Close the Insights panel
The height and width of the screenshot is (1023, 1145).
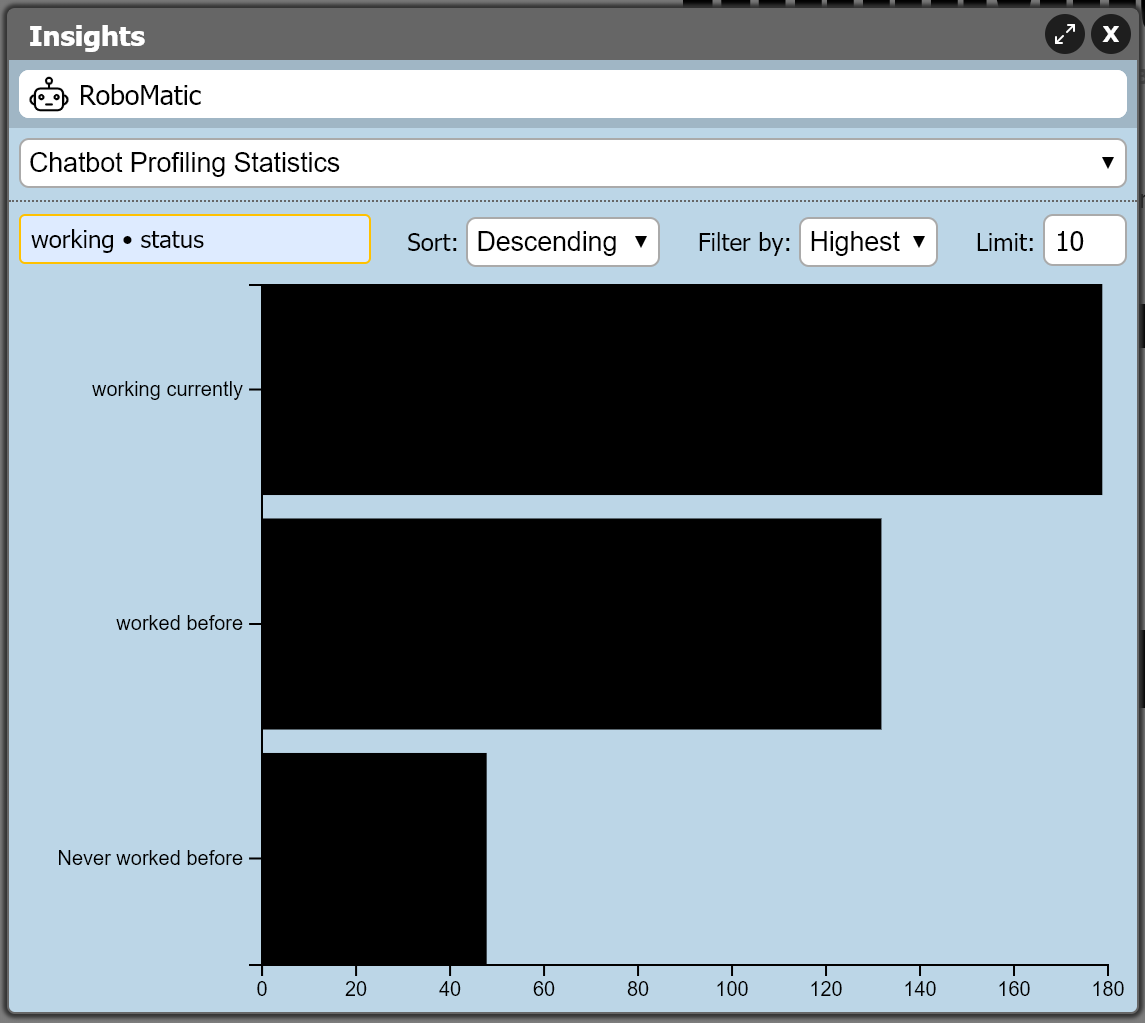[1111, 34]
